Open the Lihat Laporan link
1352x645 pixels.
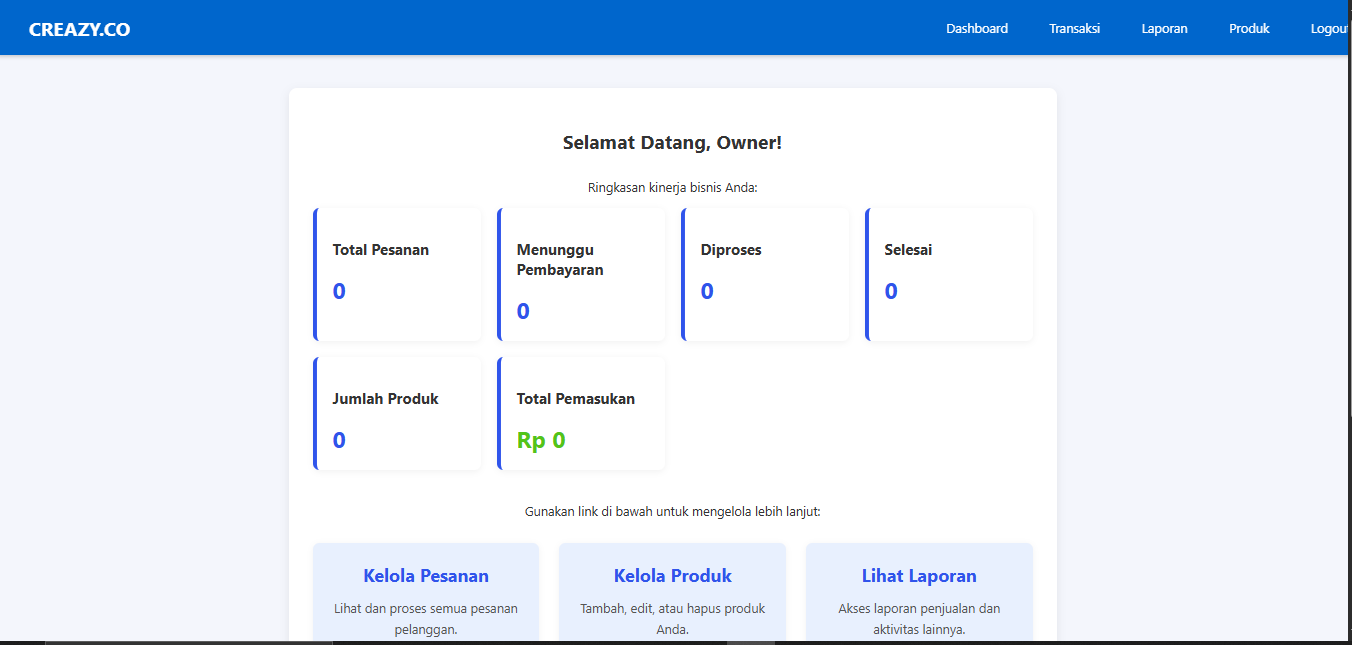[919, 575]
